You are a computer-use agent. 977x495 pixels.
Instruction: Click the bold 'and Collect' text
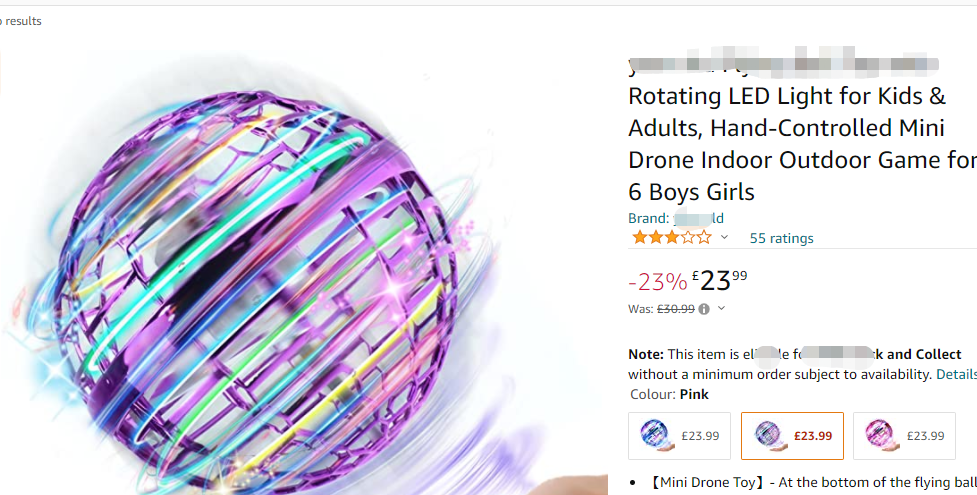coord(923,354)
